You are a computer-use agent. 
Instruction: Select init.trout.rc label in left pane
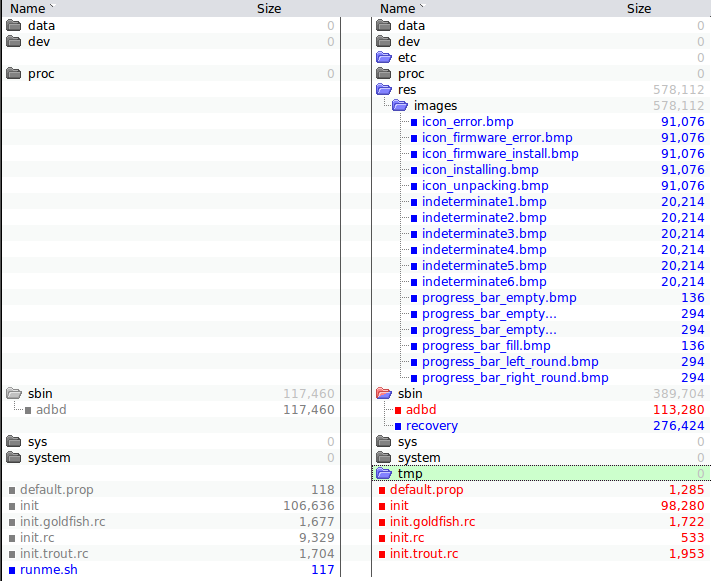coord(54,554)
